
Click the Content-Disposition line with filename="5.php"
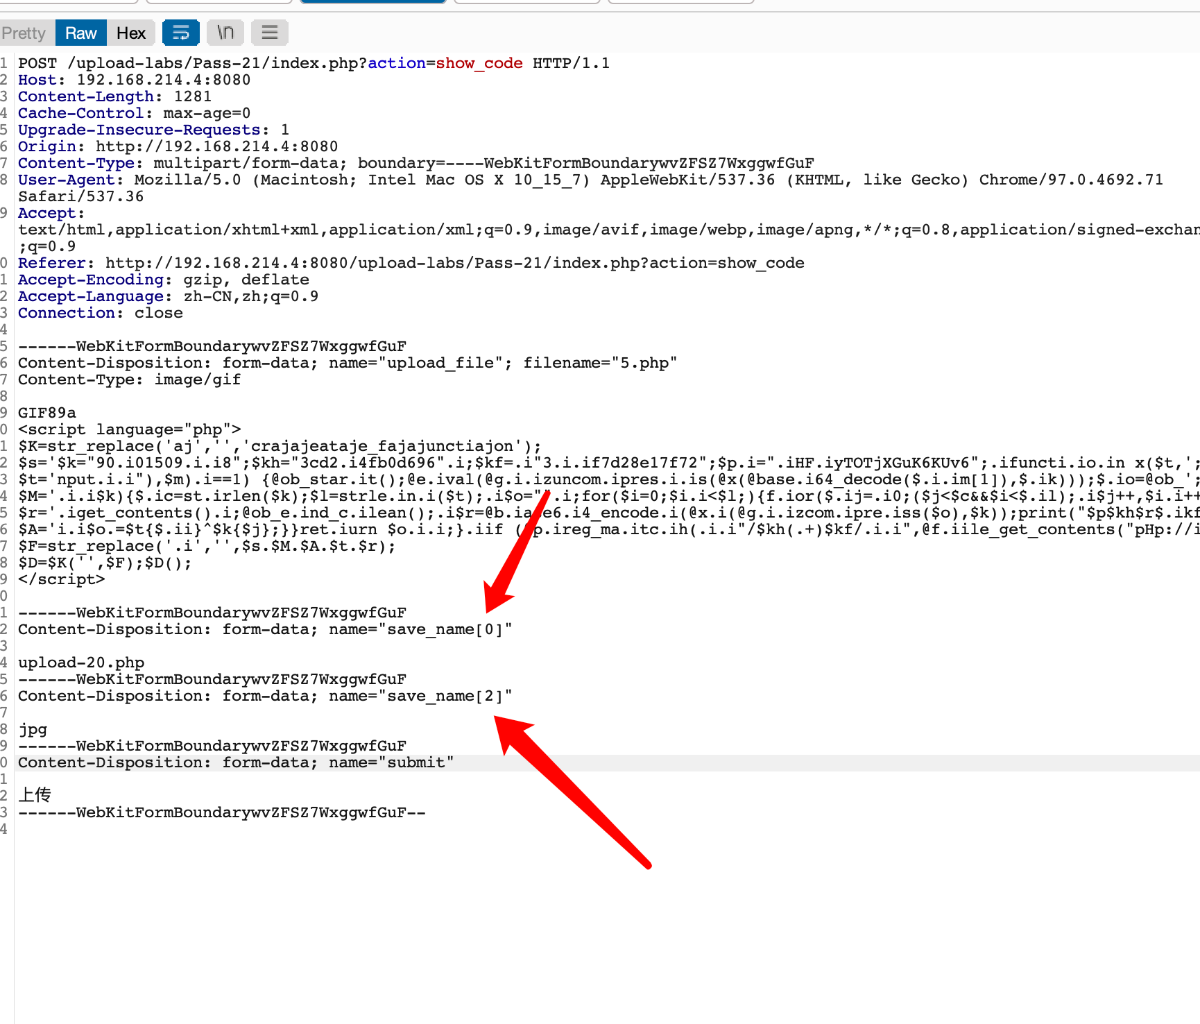348,363
